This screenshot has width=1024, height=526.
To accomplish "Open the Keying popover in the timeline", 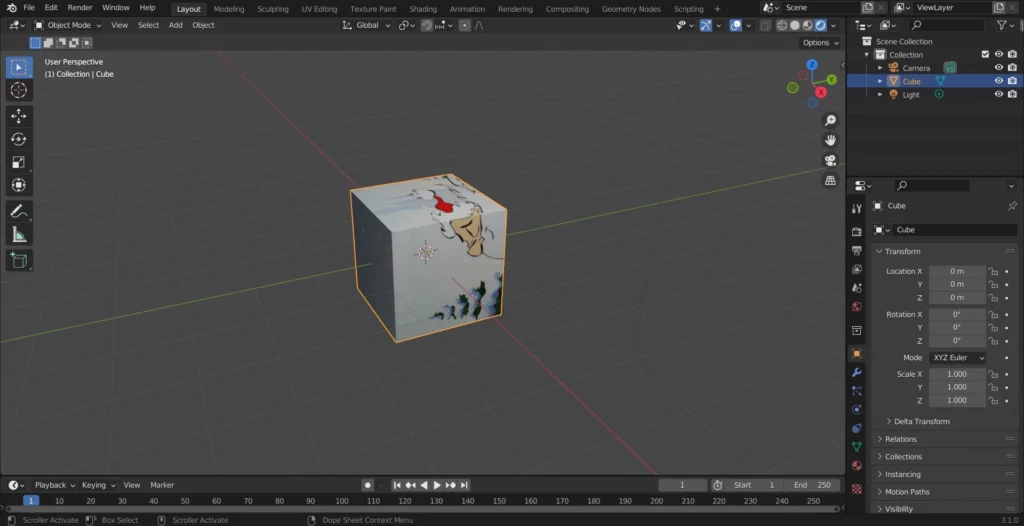I will tap(98, 485).
